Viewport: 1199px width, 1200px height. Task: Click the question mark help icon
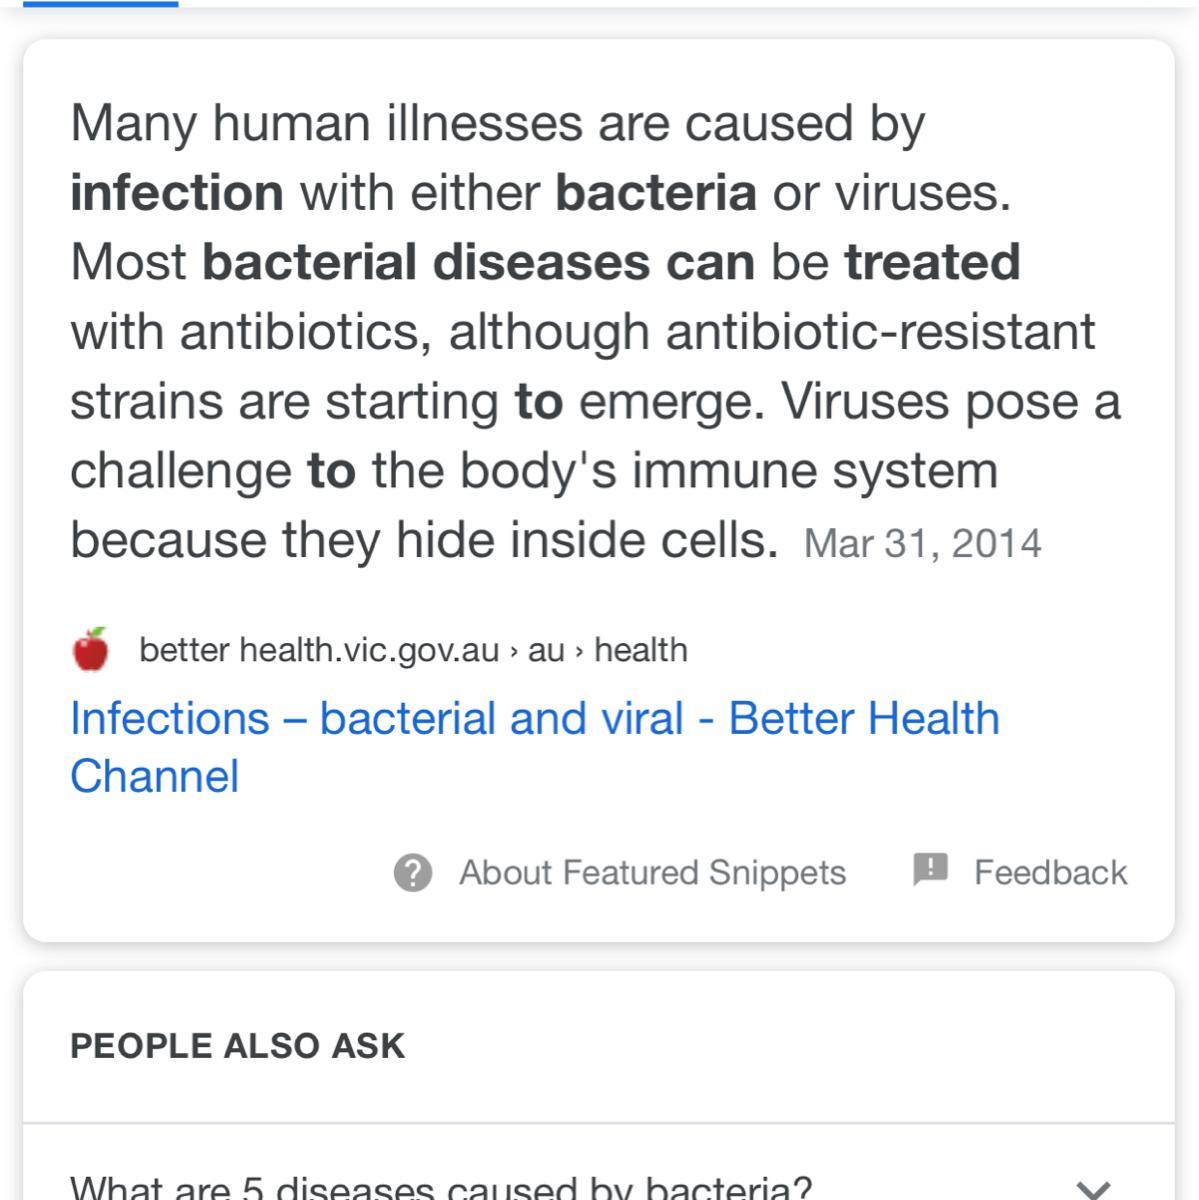[413, 872]
